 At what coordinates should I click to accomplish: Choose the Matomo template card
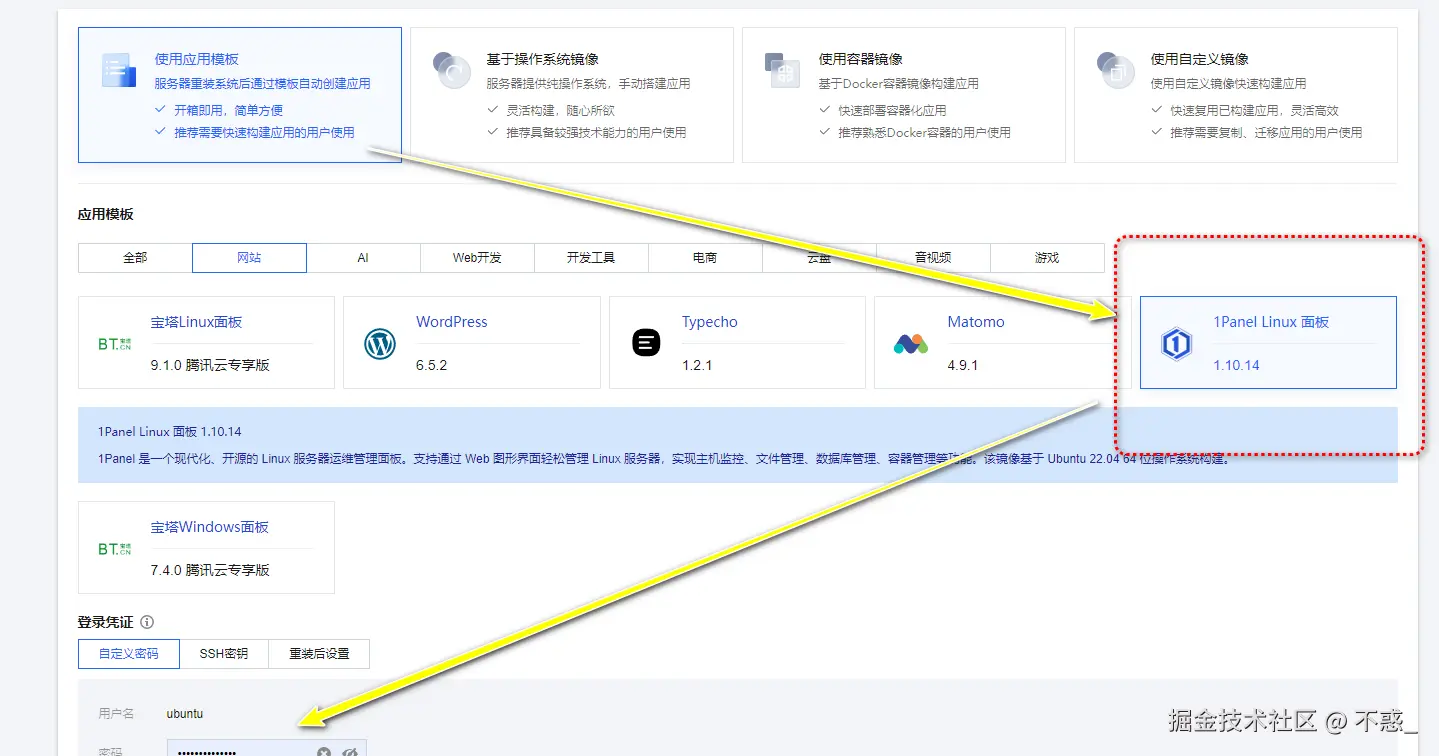point(1003,342)
